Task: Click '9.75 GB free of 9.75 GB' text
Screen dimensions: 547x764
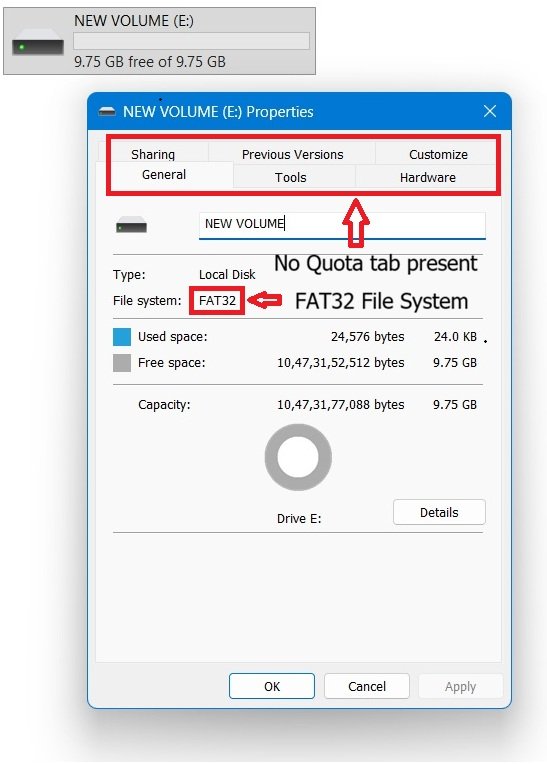Action: (x=150, y=62)
